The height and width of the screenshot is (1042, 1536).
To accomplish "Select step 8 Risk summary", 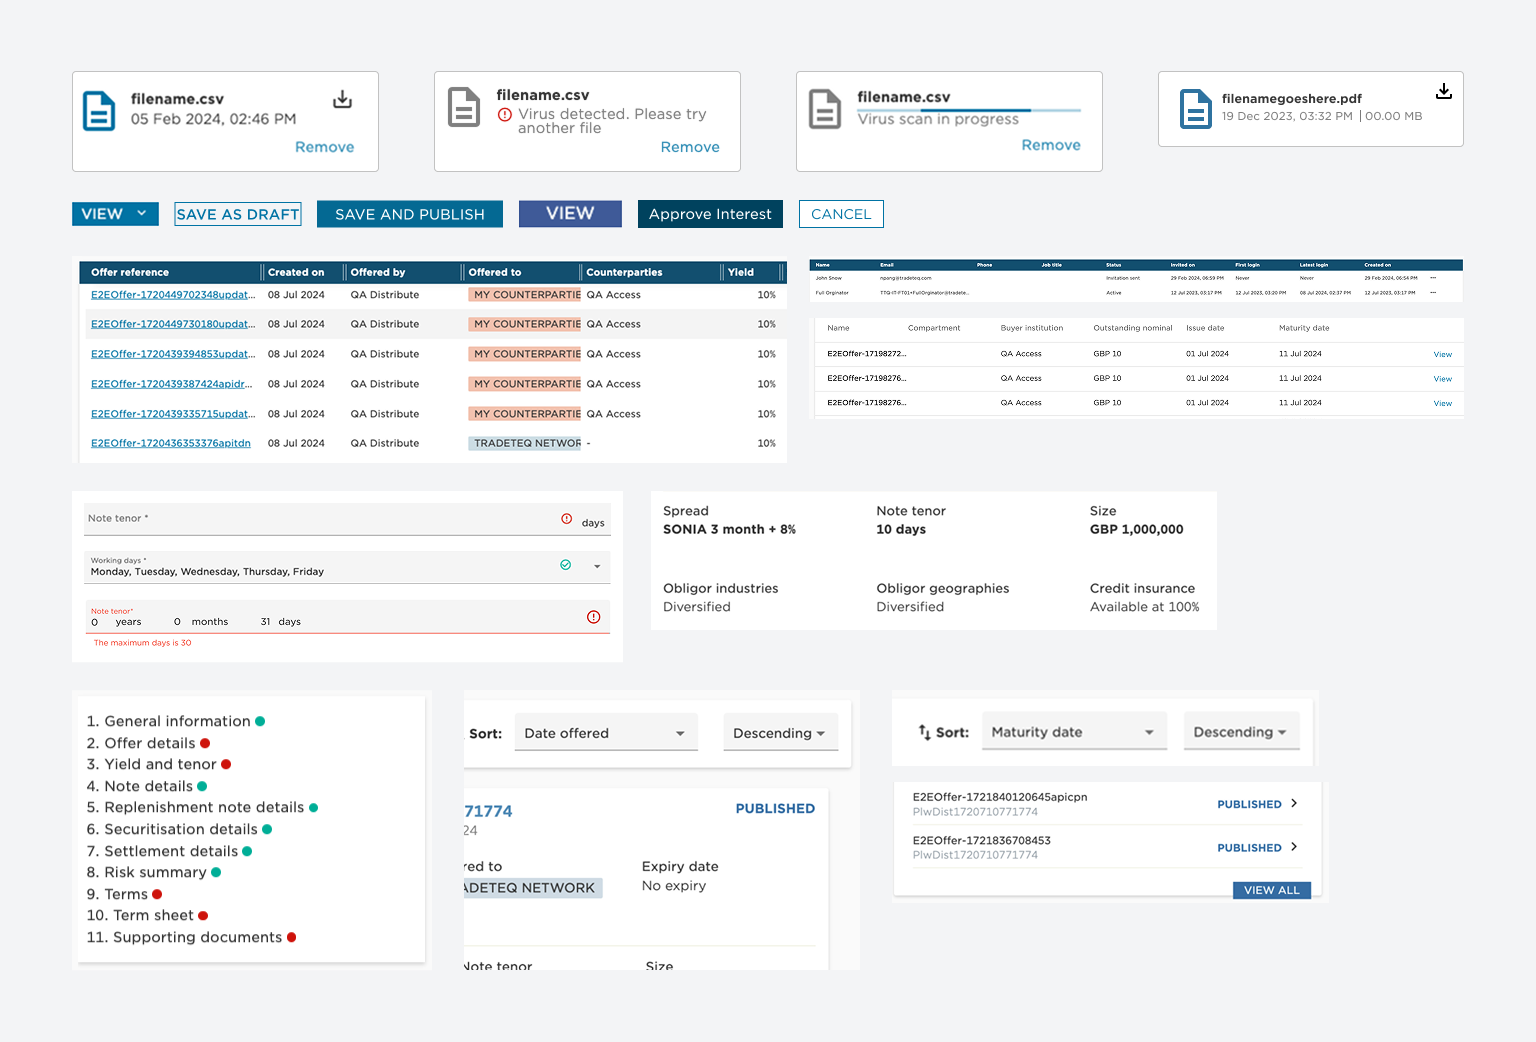I will pos(155,872).
